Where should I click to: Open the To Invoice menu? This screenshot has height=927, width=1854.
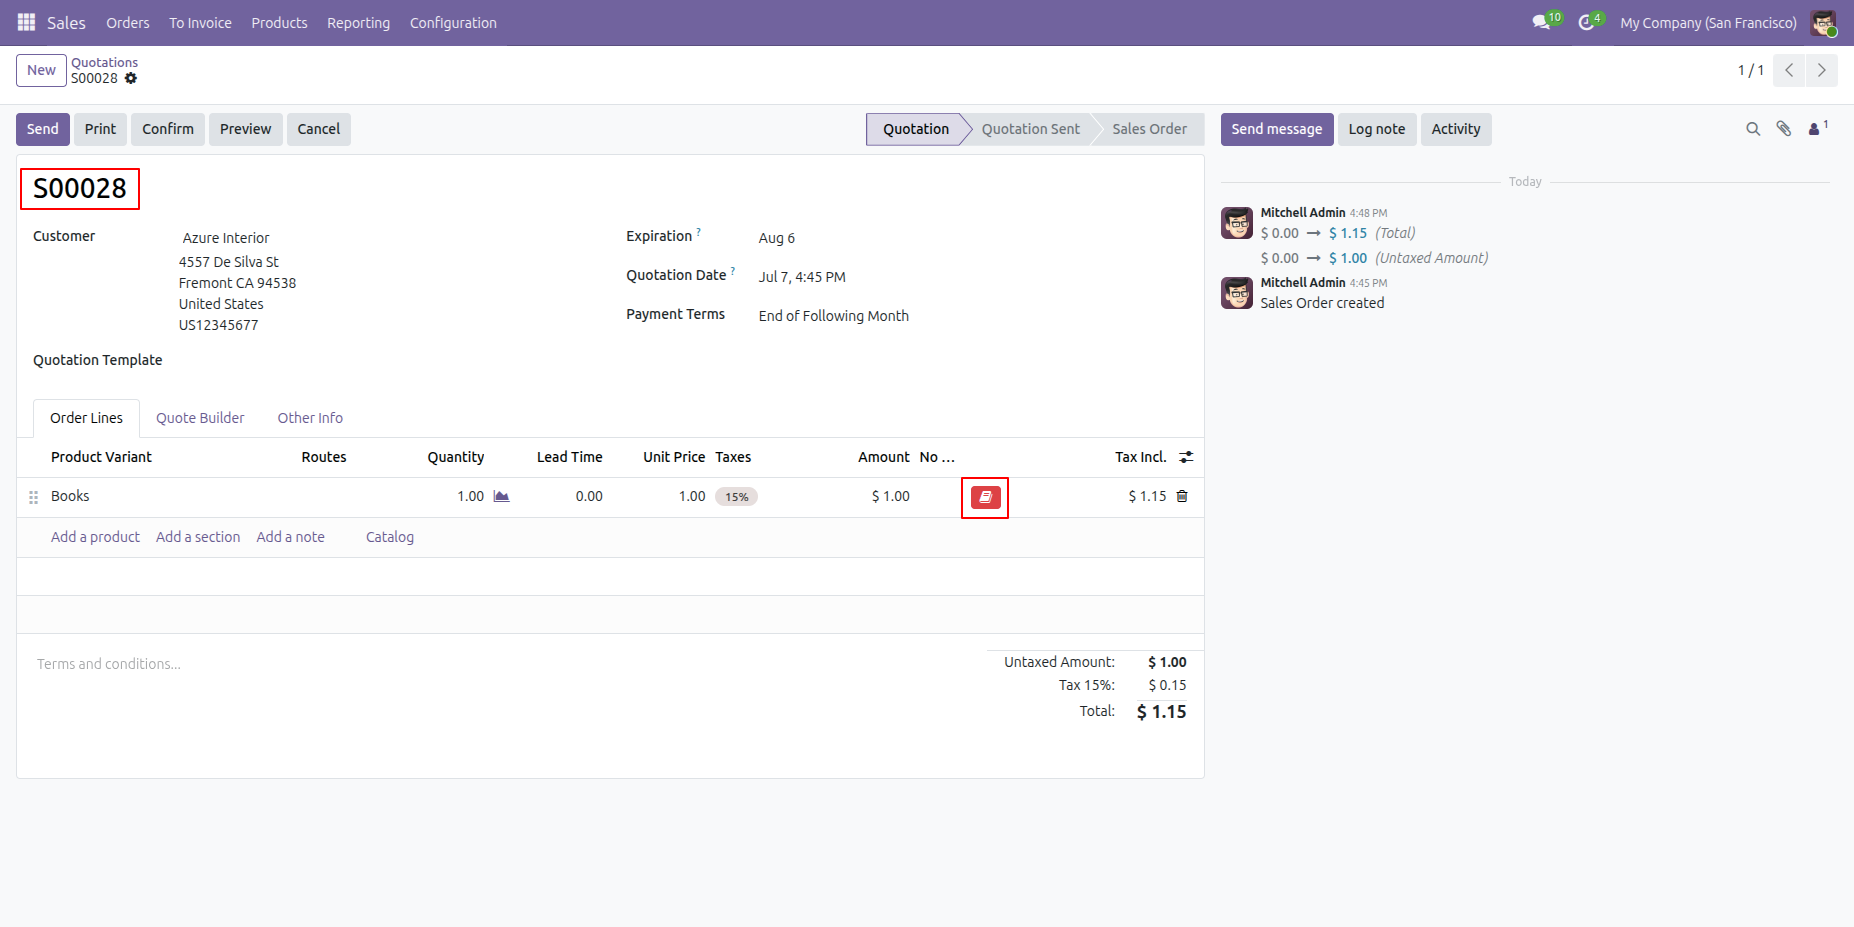tap(200, 22)
